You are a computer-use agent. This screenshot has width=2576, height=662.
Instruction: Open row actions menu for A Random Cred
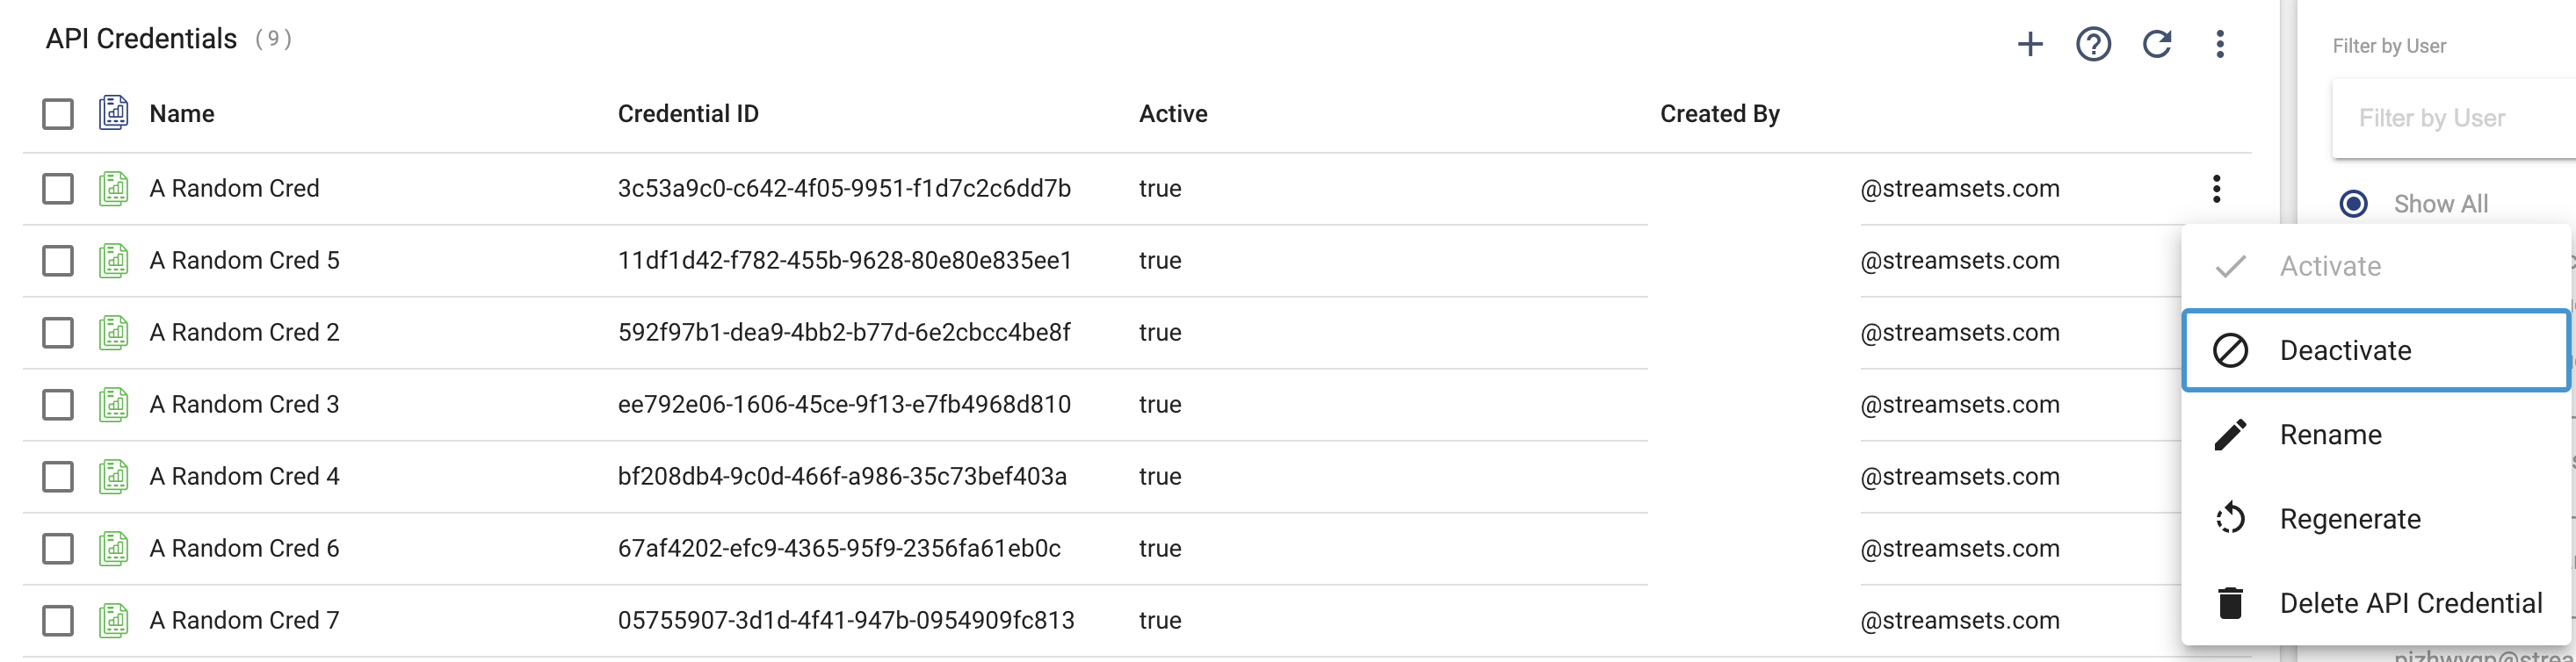(x=2217, y=189)
